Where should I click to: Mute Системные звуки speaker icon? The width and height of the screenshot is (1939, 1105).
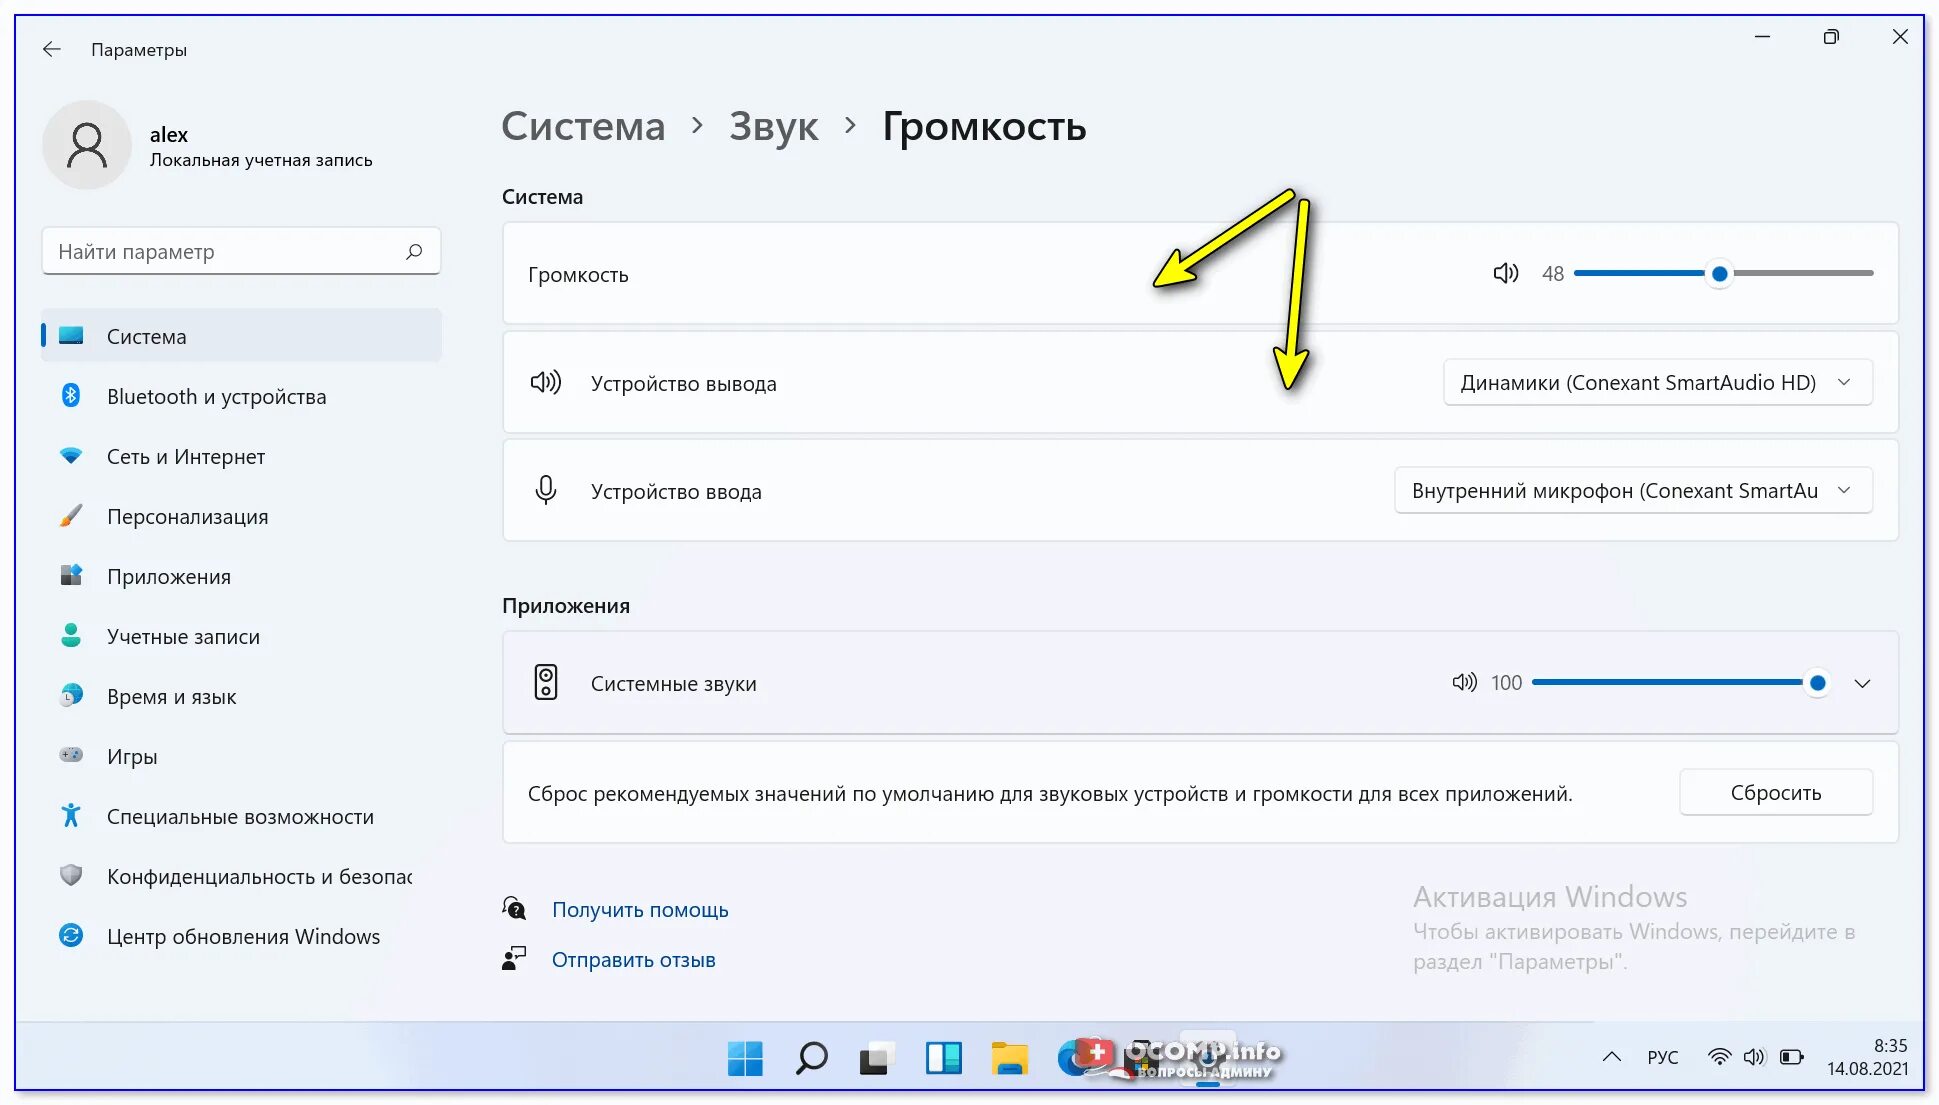point(1464,683)
